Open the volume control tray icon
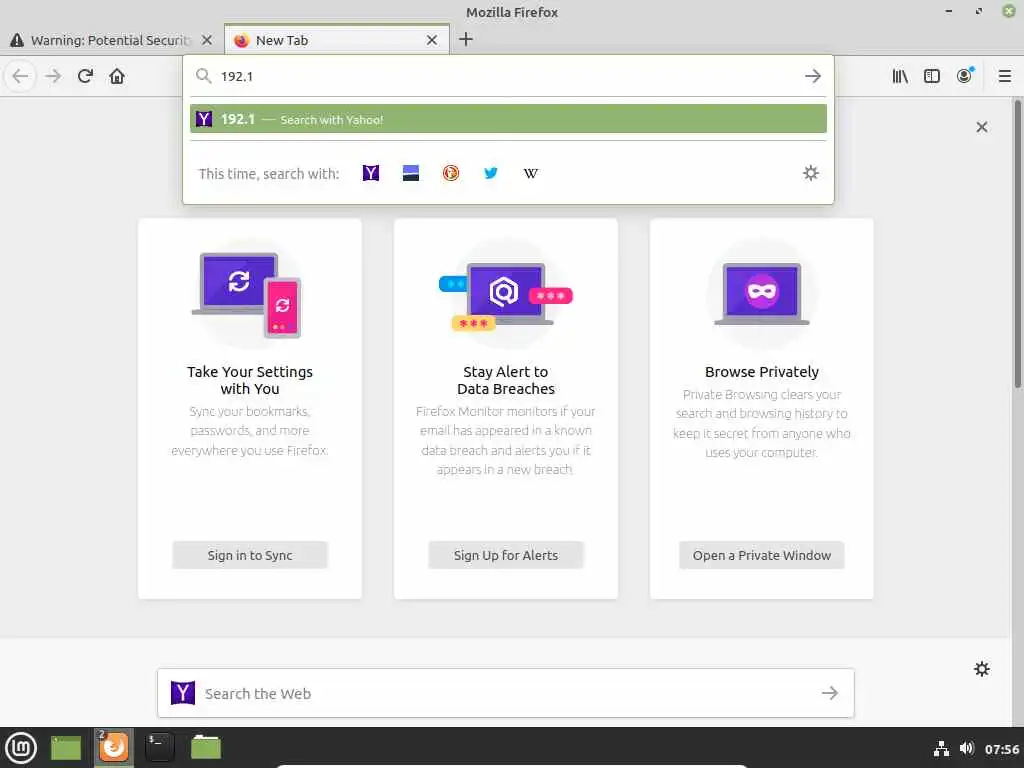Image resolution: width=1024 pixels, height=768 pixels. [x=967, y=748]
